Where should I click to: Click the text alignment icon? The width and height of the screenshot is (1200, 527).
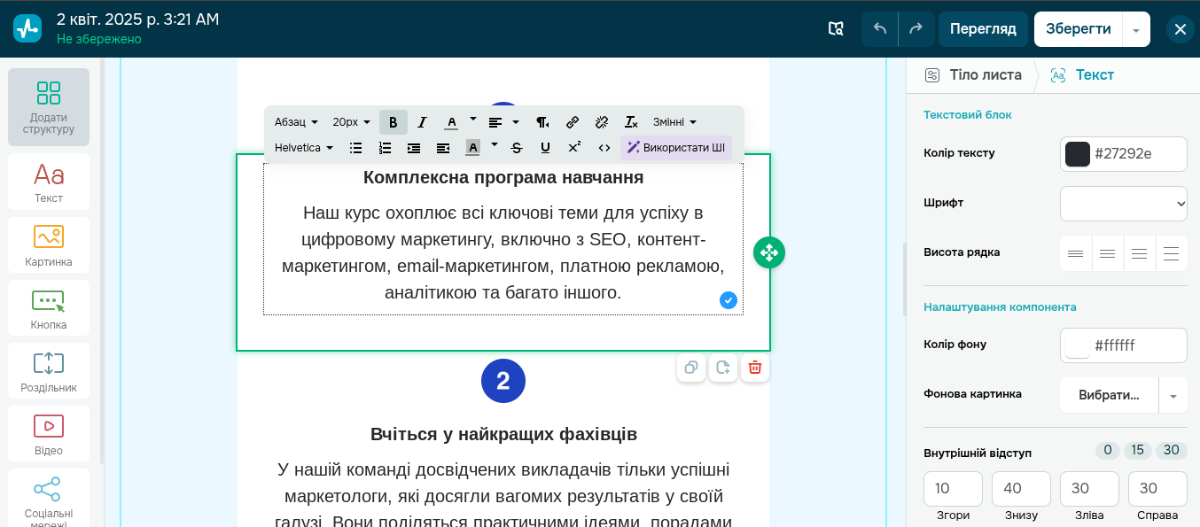[x=495, y=122]
